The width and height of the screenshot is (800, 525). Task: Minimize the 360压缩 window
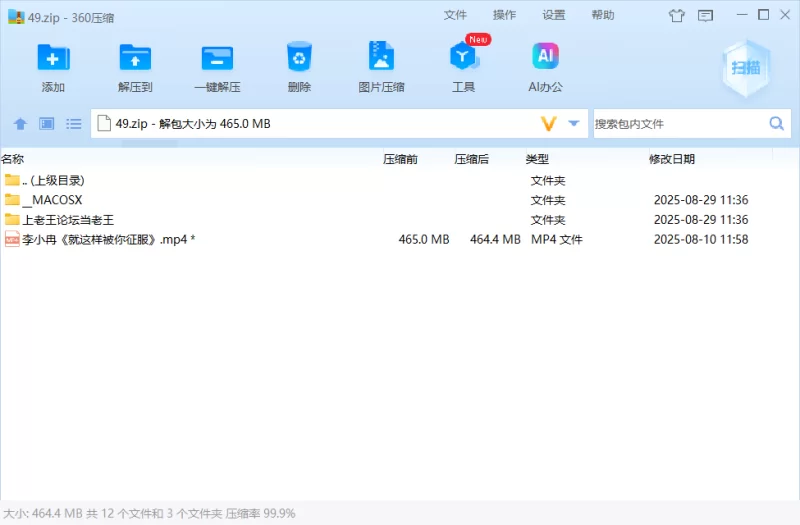coord(742,15)
